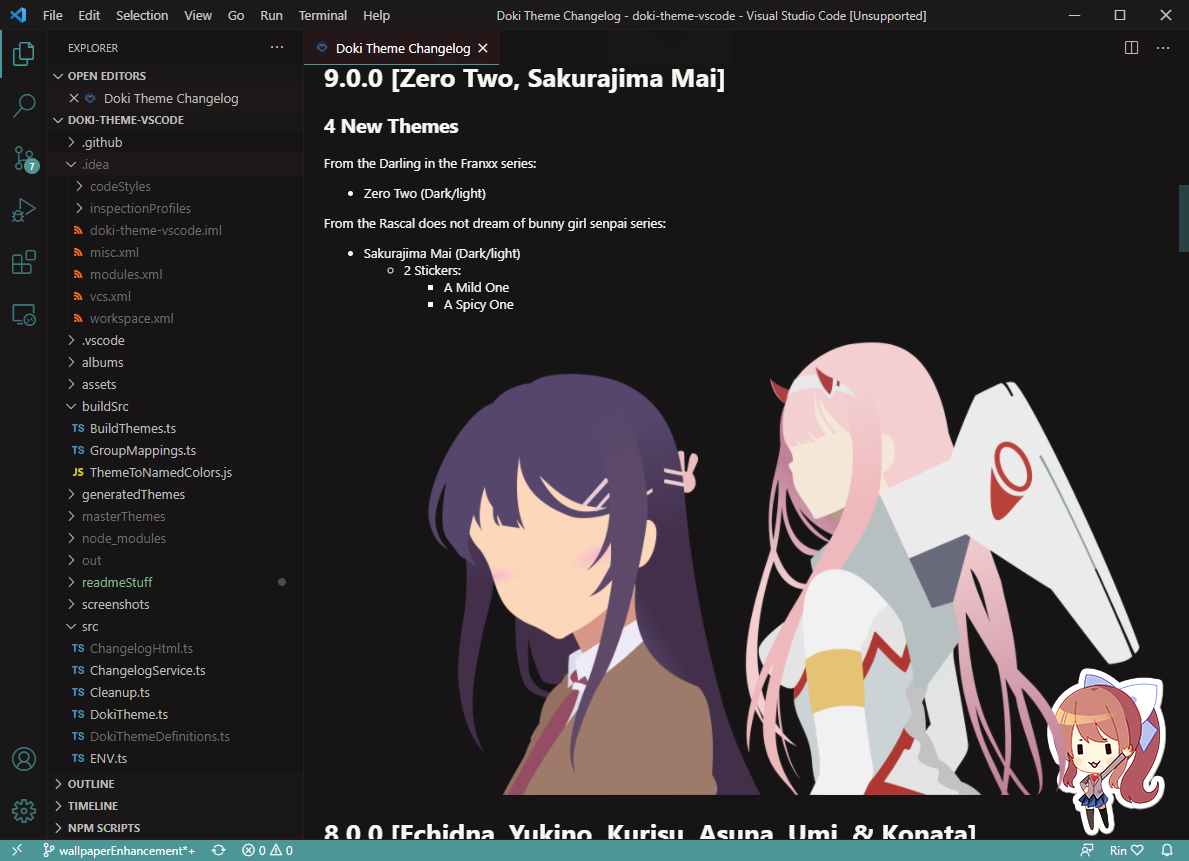Viewport: 1189px width, 861px height.
Task: Collapse the .idea folder
Action: pos(175,164)
